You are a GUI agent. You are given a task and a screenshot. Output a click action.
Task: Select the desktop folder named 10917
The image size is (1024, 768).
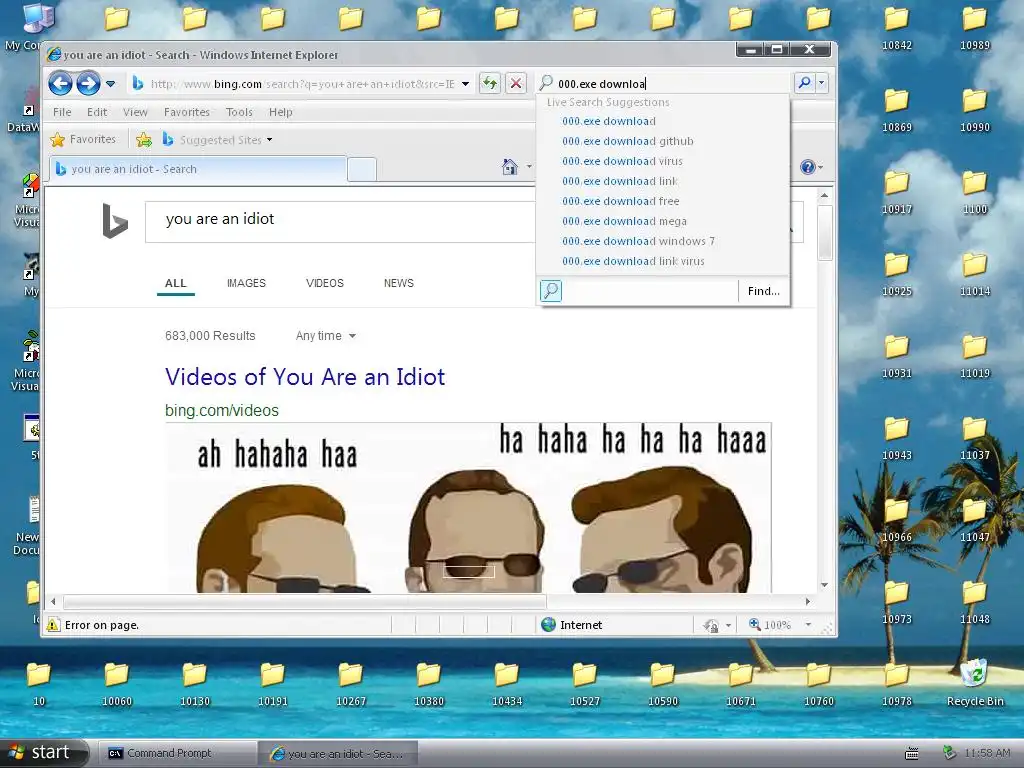pyautogui.click(x=897, y=193)
